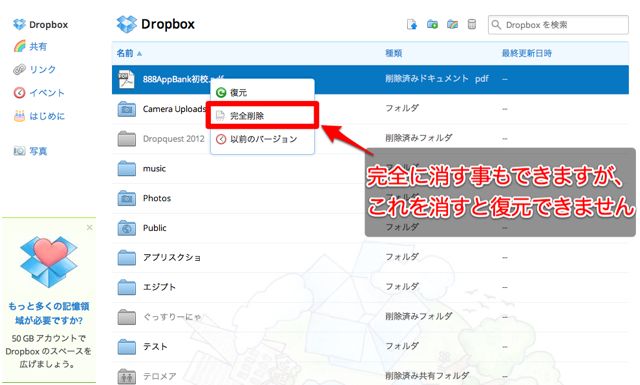Open the はじめに sidebar link
The width and height of the screenshot is (640, 385).
click(47, 116)
